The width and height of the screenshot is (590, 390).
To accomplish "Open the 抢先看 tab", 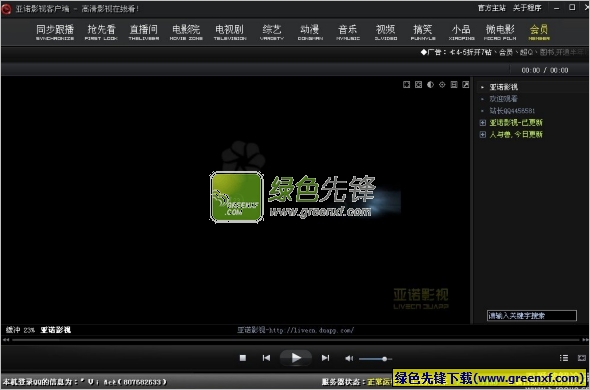I will coord(101,32).
